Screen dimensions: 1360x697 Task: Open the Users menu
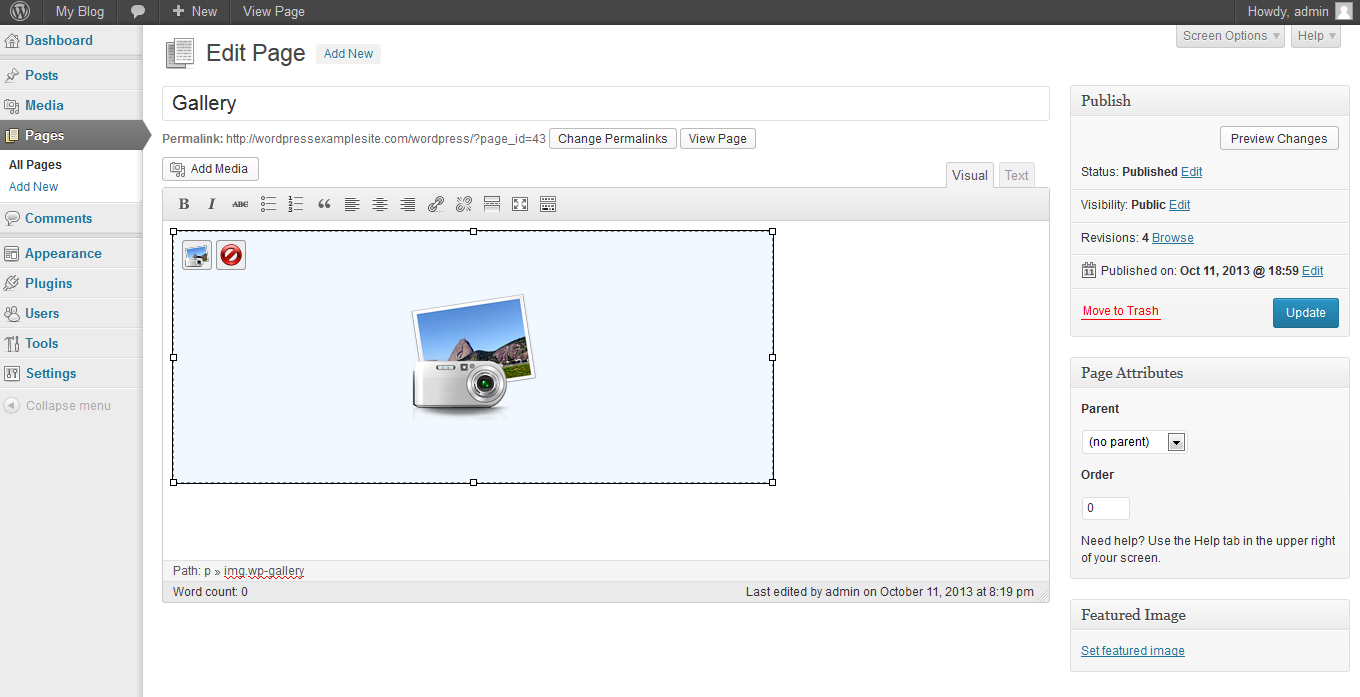click(x=71, y=313)
